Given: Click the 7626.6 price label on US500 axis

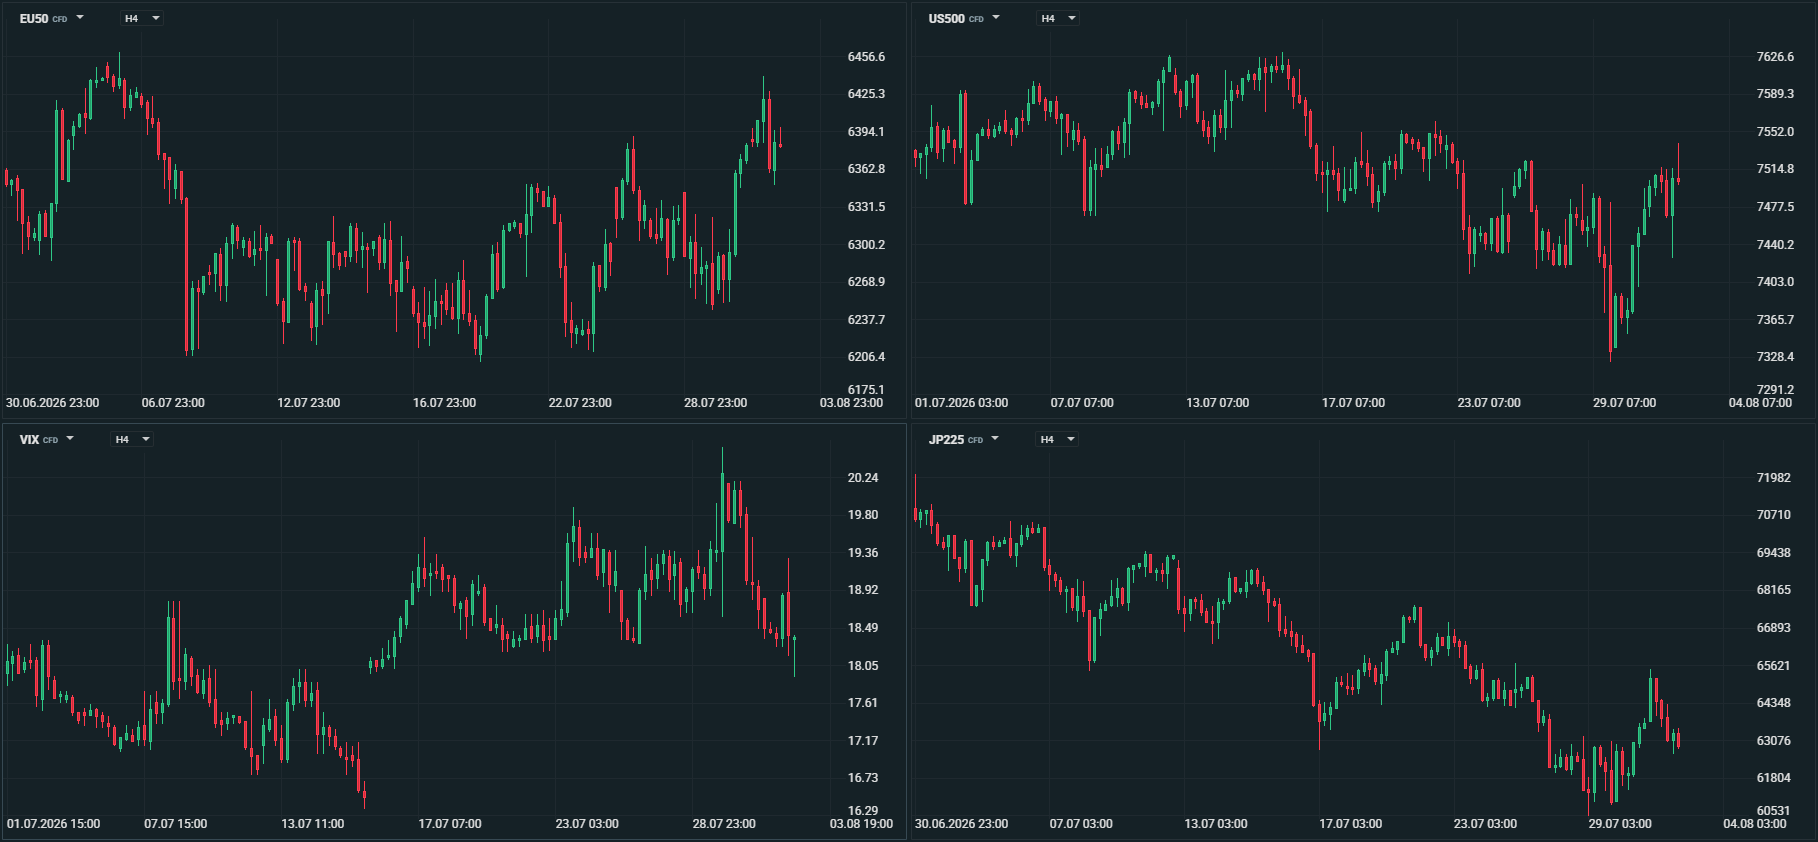Looking at the screenshot, I should click(x=1775, y=57).
